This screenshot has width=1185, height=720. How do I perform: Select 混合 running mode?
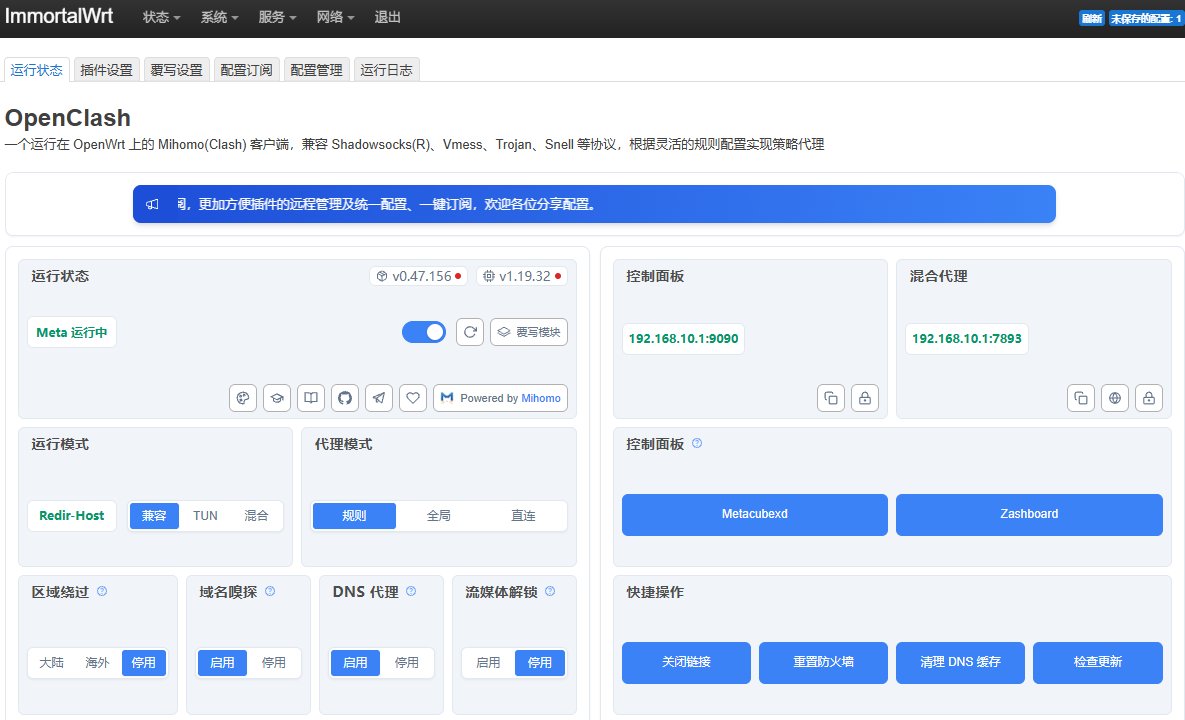pyautogui.click(x=256, y=515)
